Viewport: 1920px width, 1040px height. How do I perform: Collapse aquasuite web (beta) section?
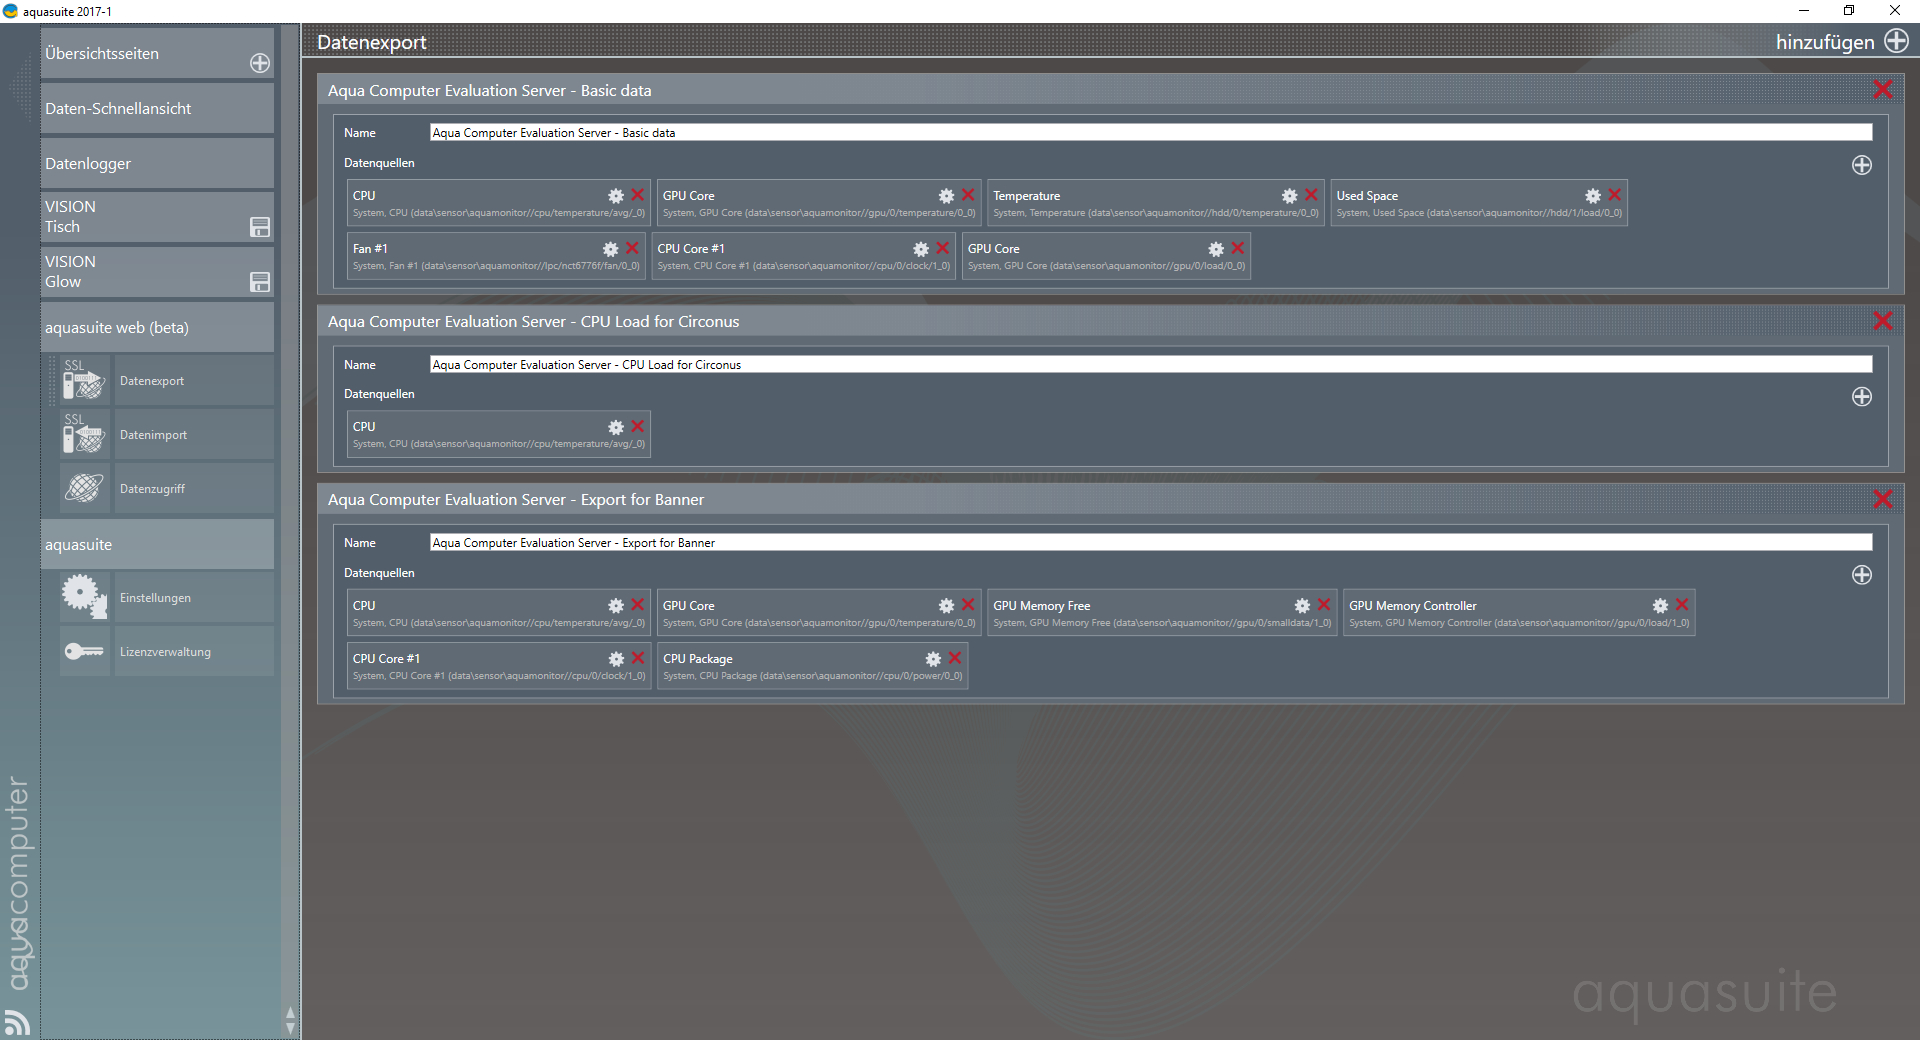click(157, 327)
